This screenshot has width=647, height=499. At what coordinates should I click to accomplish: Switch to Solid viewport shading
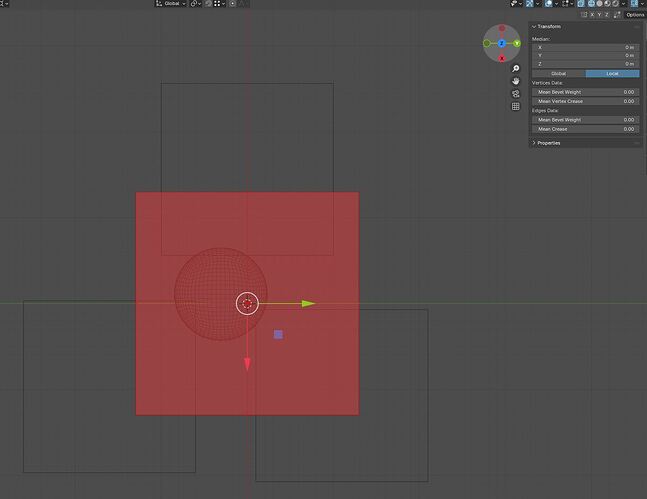coord(600,4)
